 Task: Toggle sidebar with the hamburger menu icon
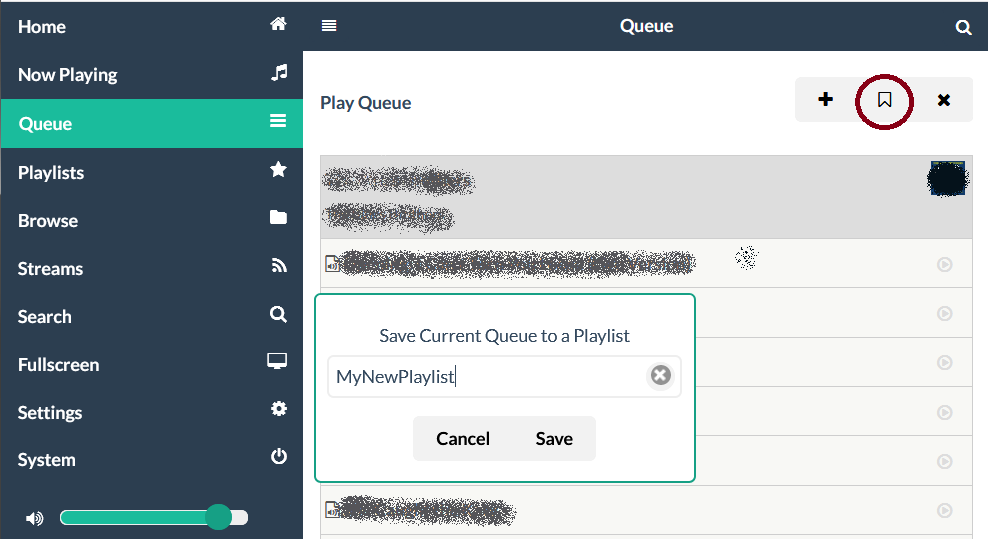[x=329, y=26]
